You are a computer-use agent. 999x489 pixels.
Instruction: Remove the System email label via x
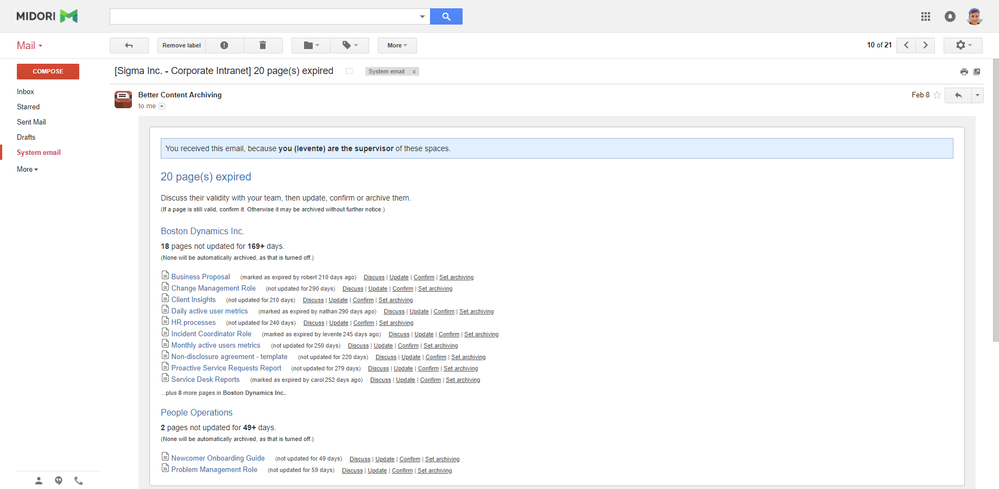[x=414, y=71]
